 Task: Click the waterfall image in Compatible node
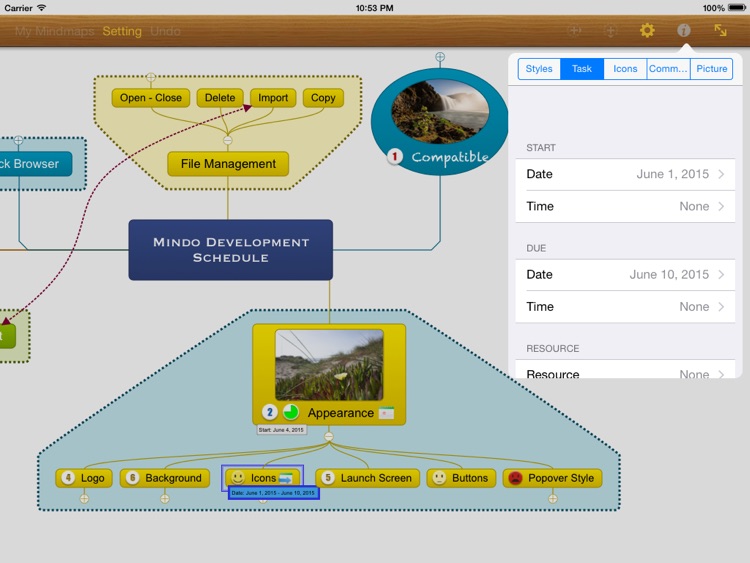pos(440,112)
